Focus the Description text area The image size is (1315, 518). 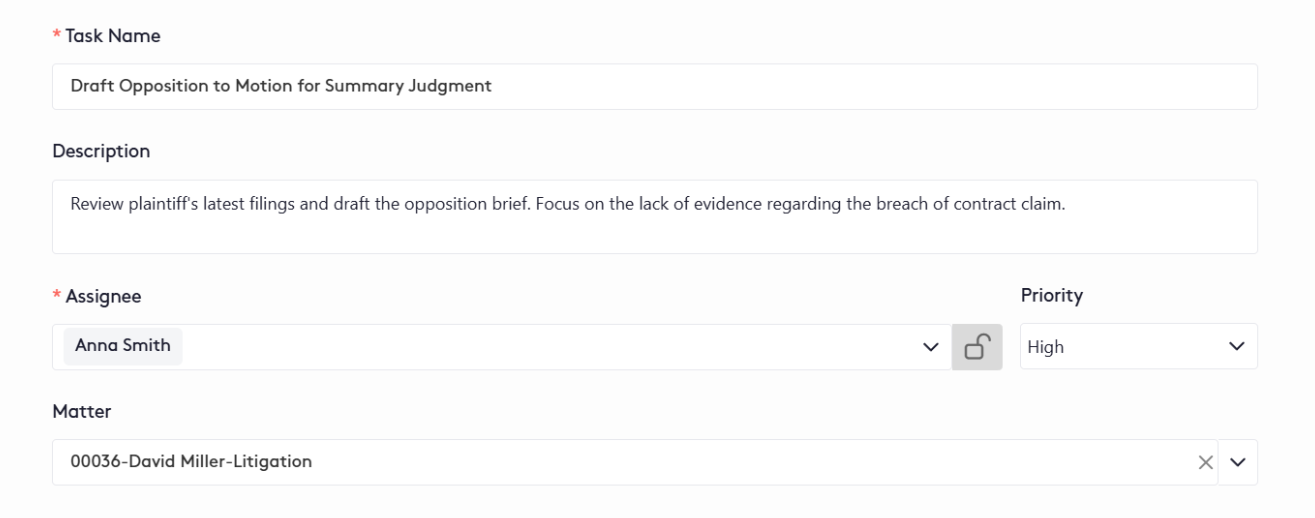point(655,230)
